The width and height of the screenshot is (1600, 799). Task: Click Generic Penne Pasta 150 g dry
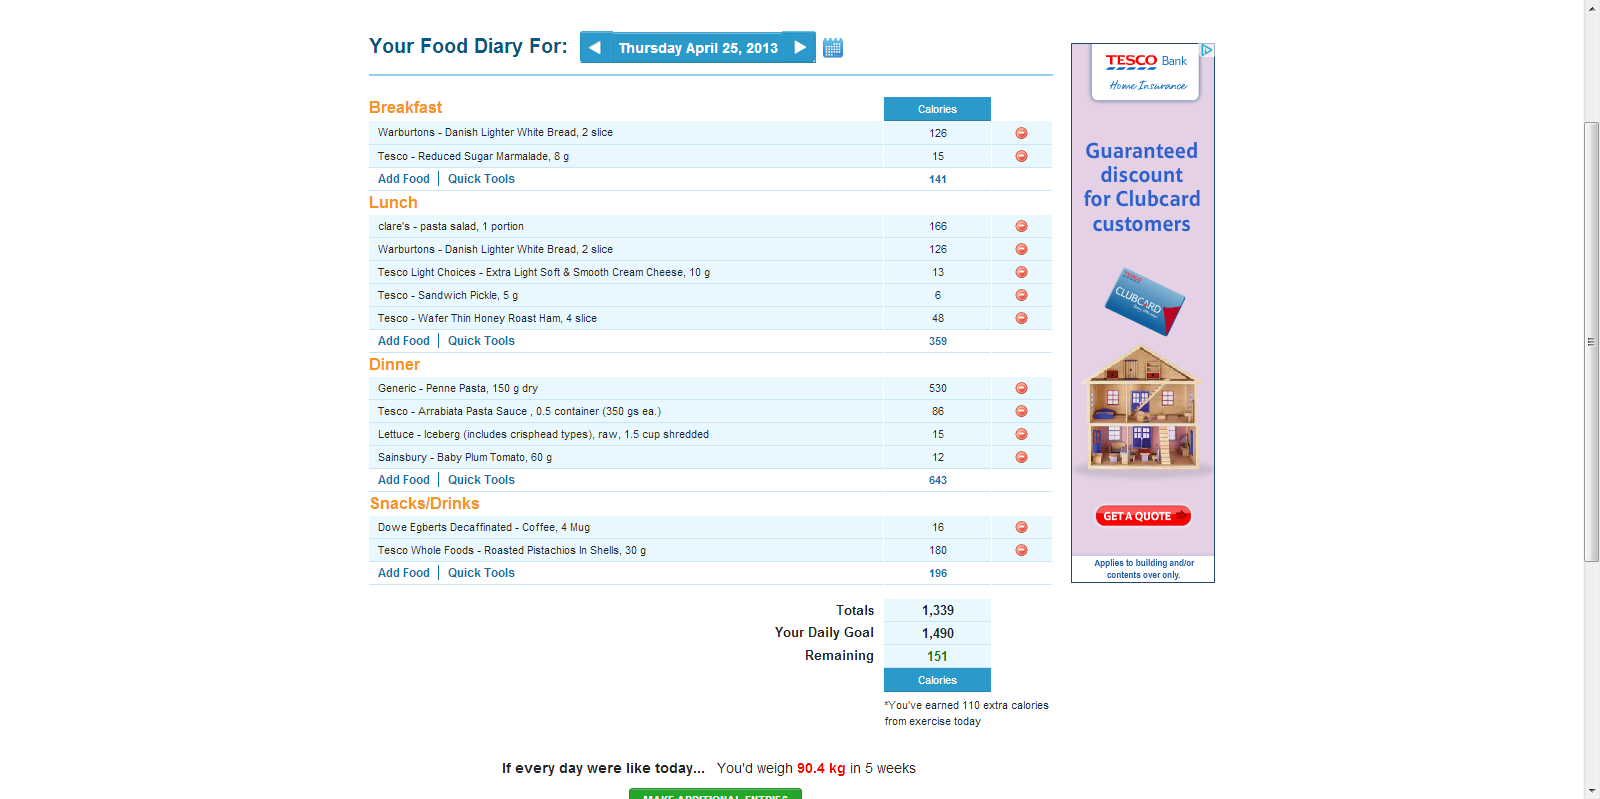pos(458,388)
